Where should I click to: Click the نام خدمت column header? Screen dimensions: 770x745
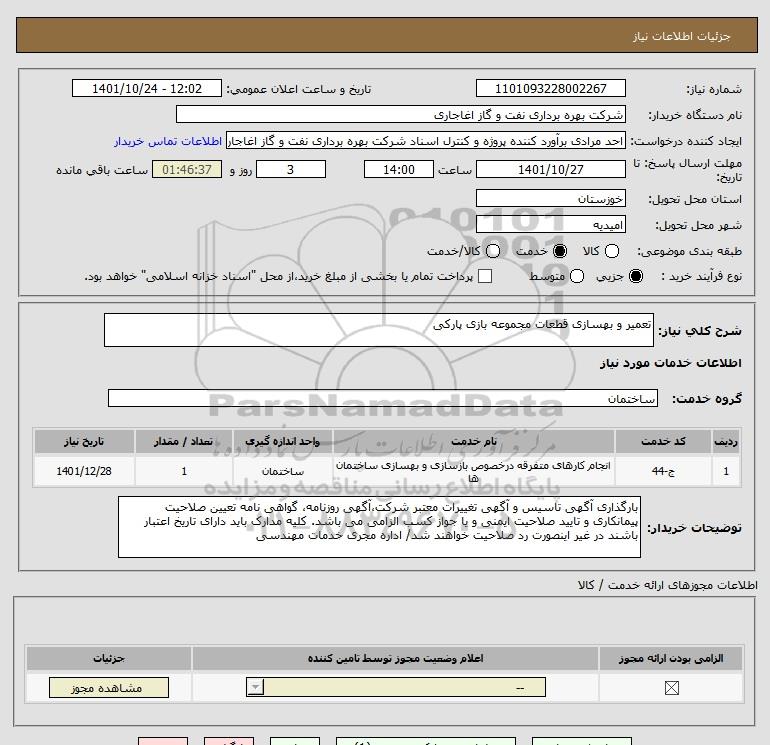click(x=473, y=441)
